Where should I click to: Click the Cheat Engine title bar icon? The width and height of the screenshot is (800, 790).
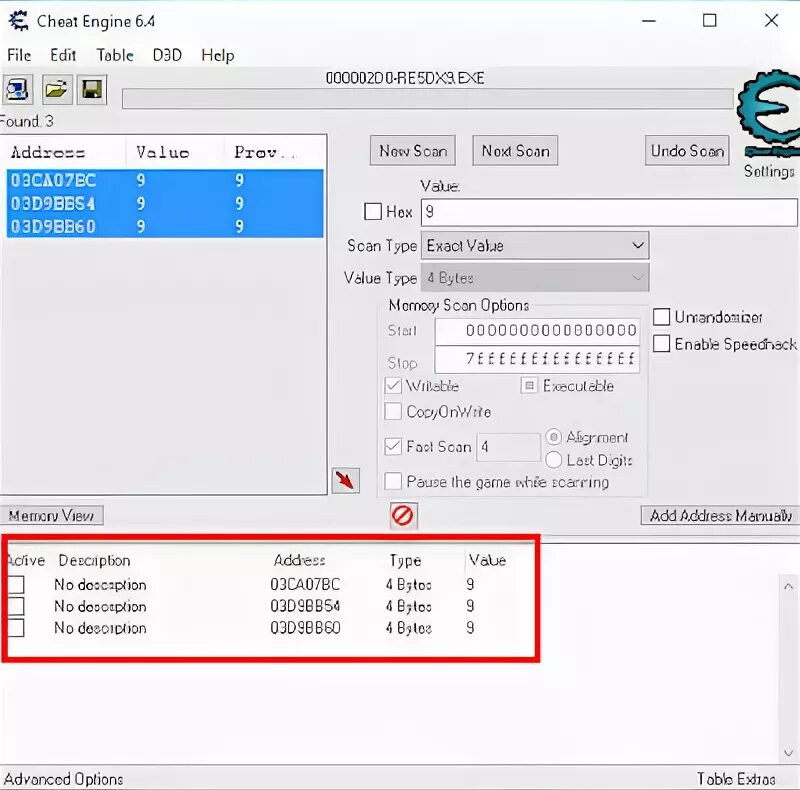18,21
